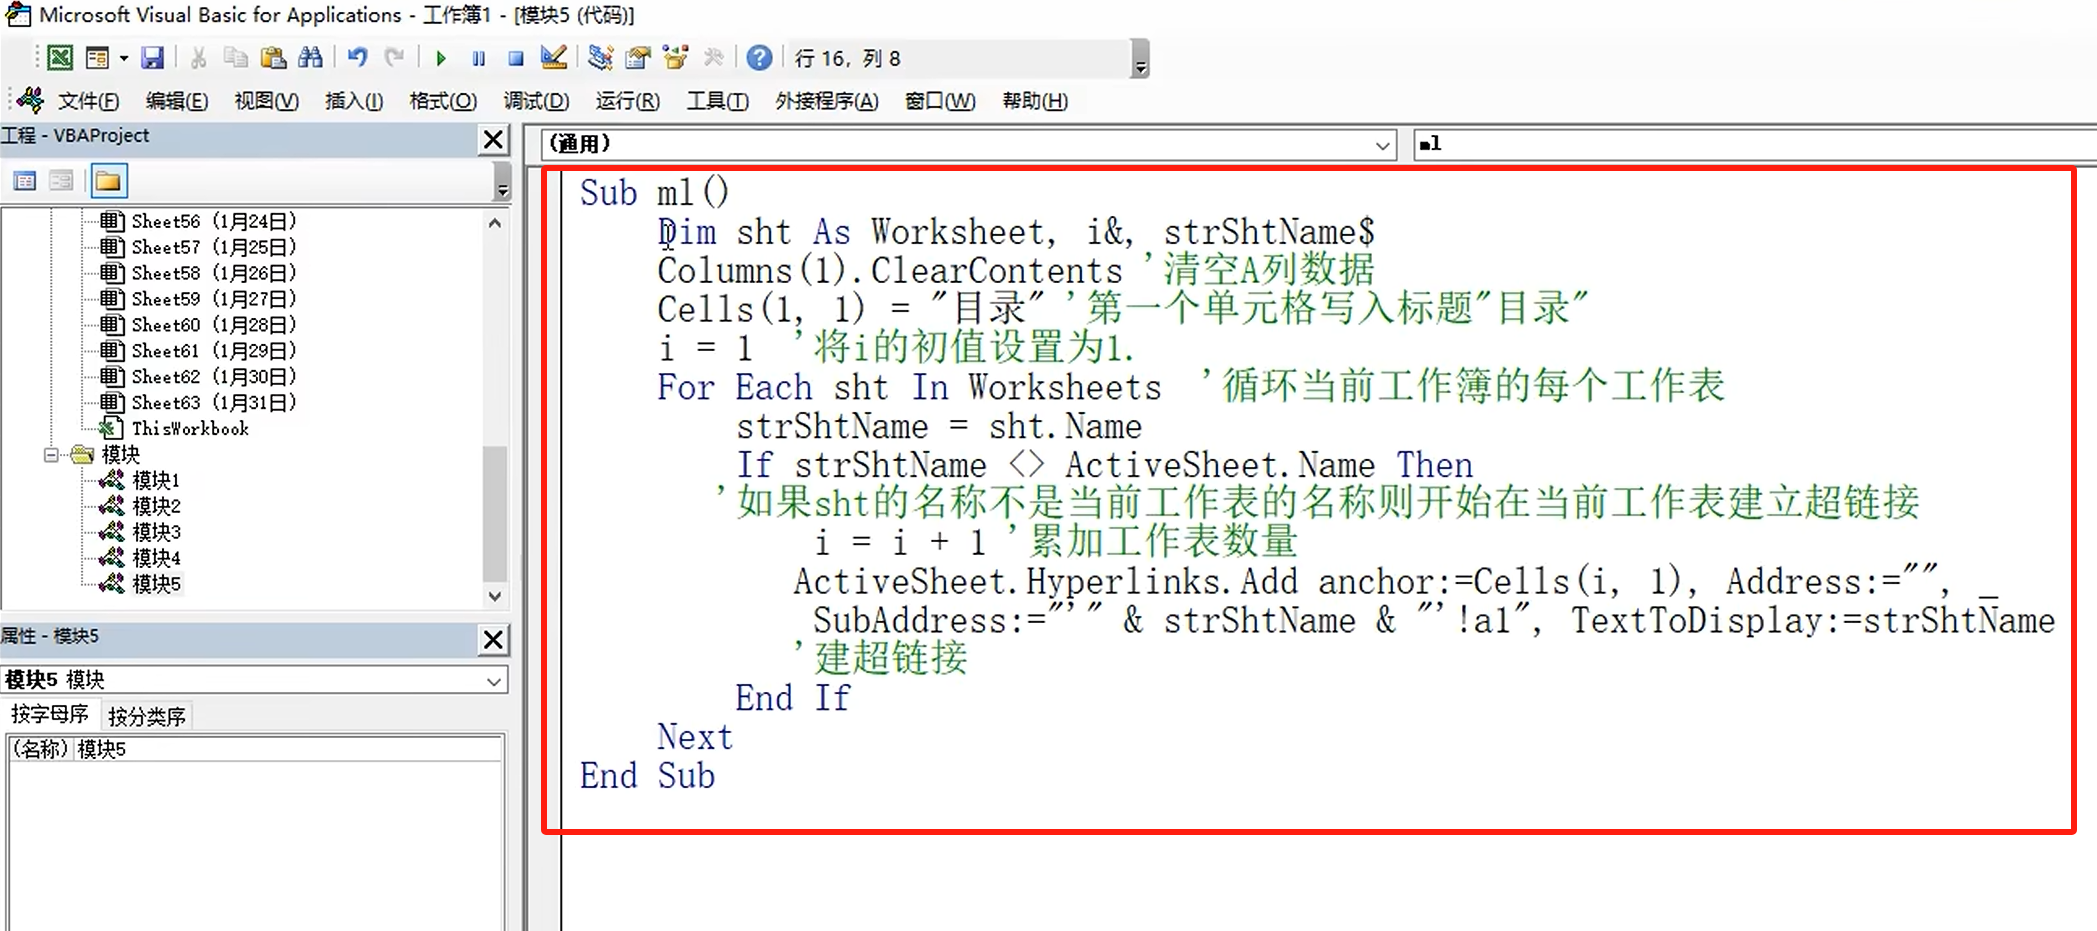Screen dimensions: 2097x931
Task: Open the Properties Window icon
Action: 638,58
